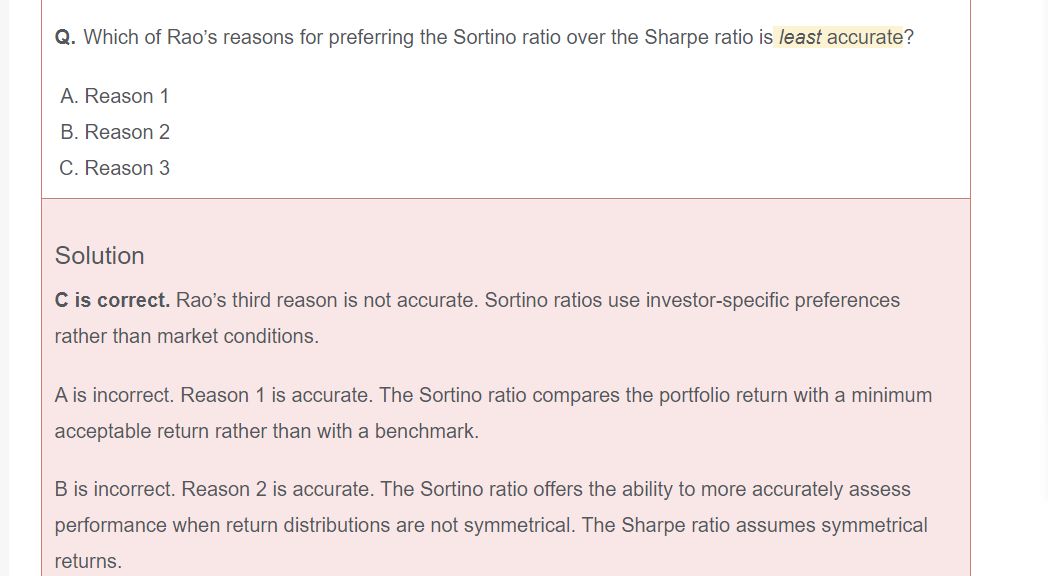Choose answer option B. Reason 2
Screen dimensions: 1048x576
(x=115, y=132)
